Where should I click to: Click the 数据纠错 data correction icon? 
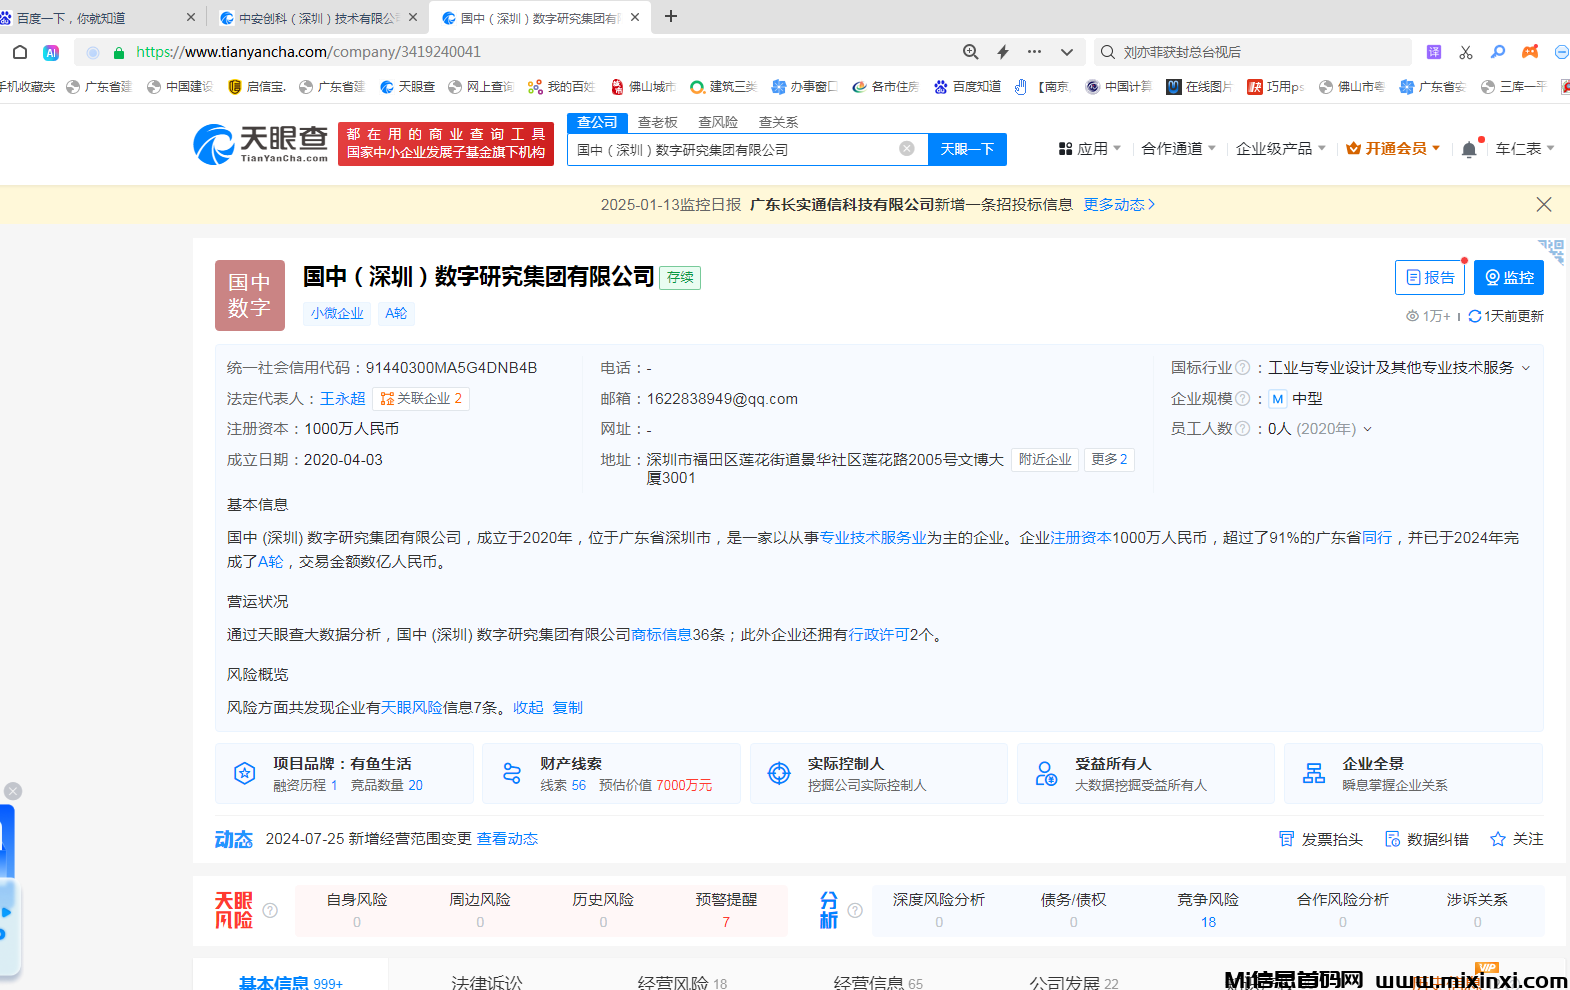(1392, 839)
